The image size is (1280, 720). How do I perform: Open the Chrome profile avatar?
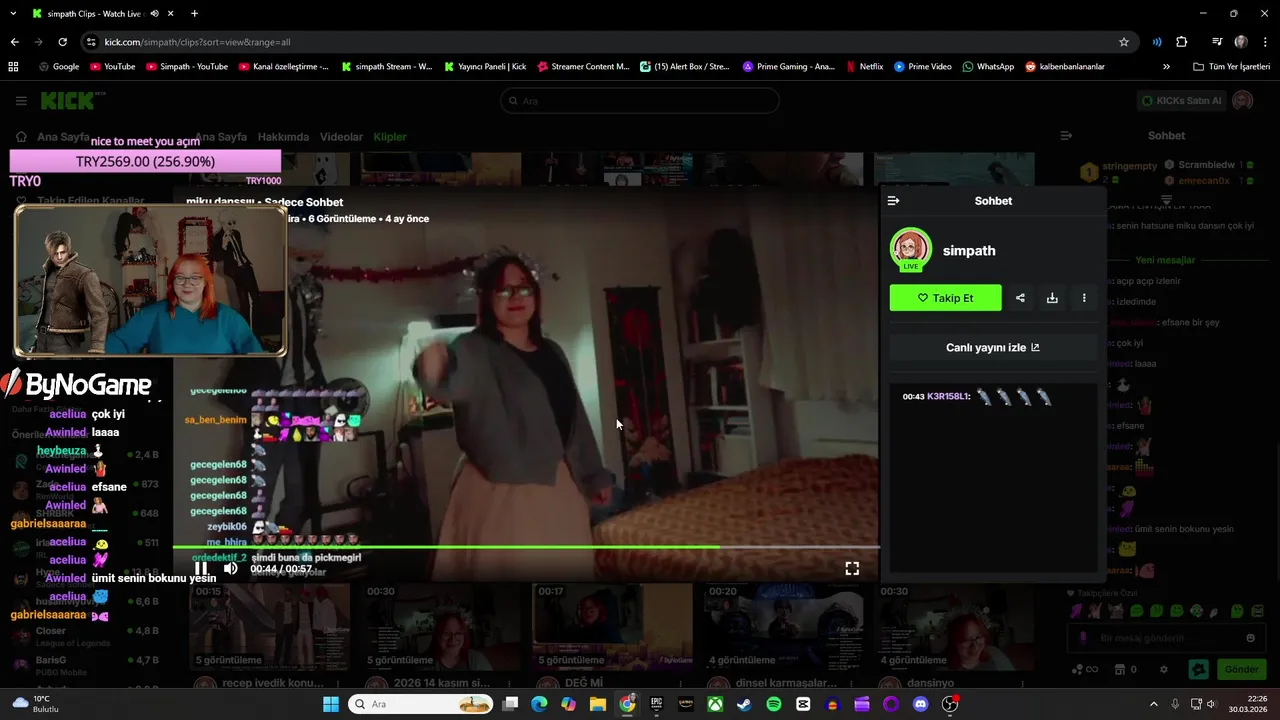pyautogui.click(x=1241, y=42)
